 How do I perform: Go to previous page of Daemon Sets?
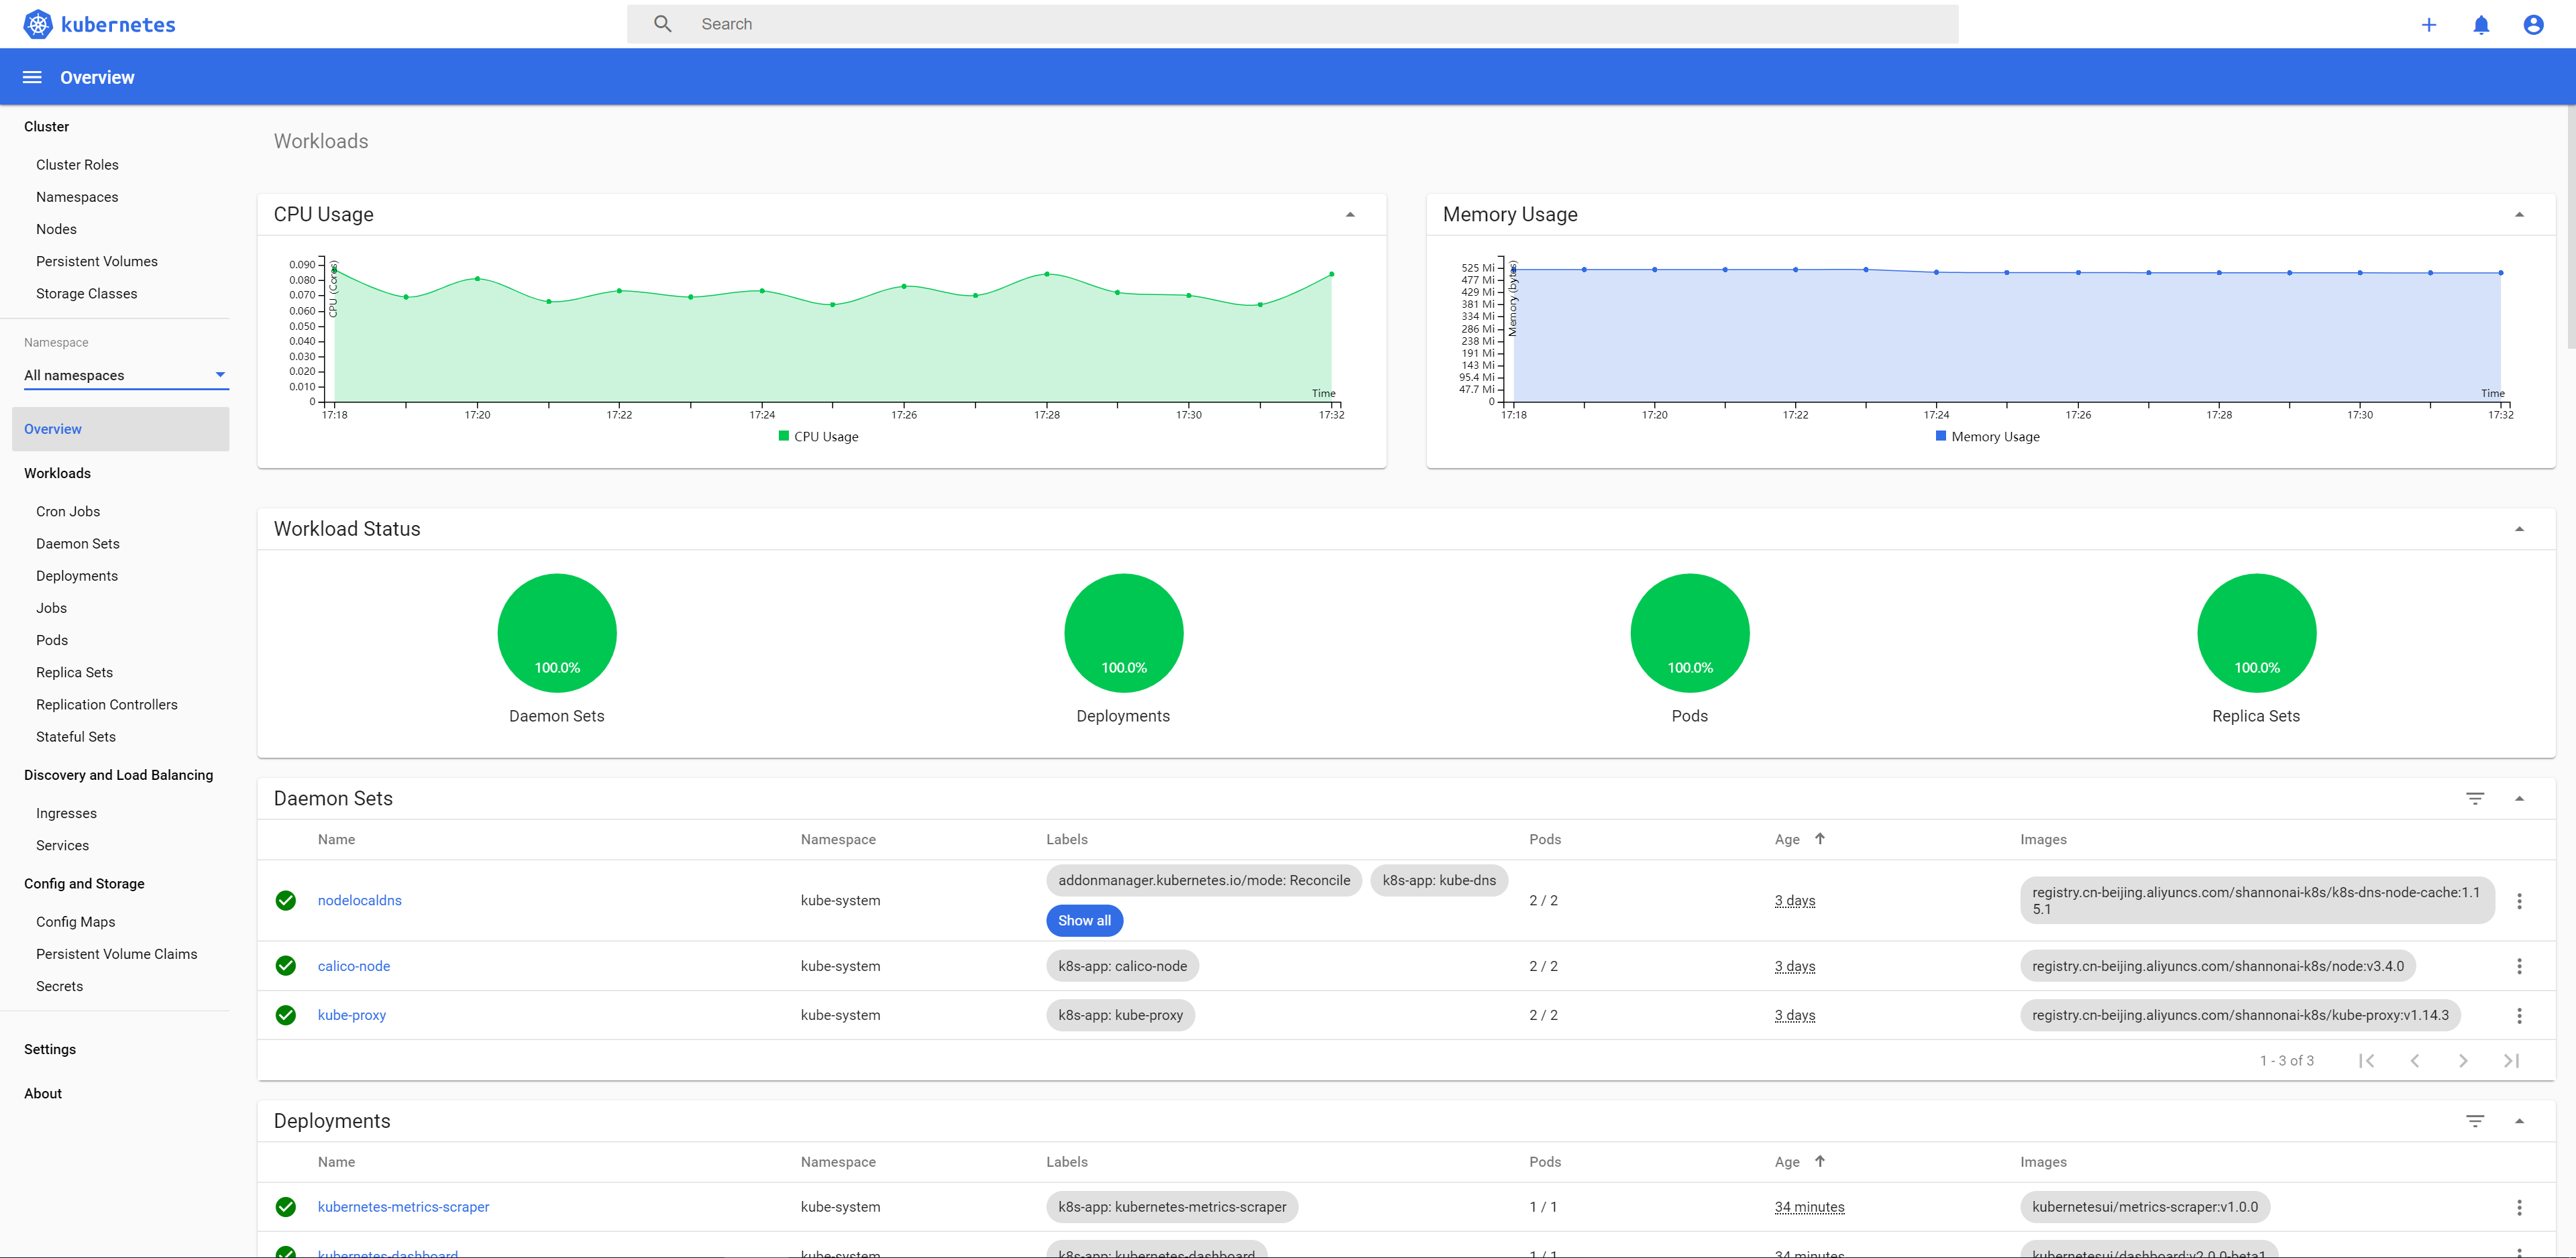[x=2414, y=1060]
